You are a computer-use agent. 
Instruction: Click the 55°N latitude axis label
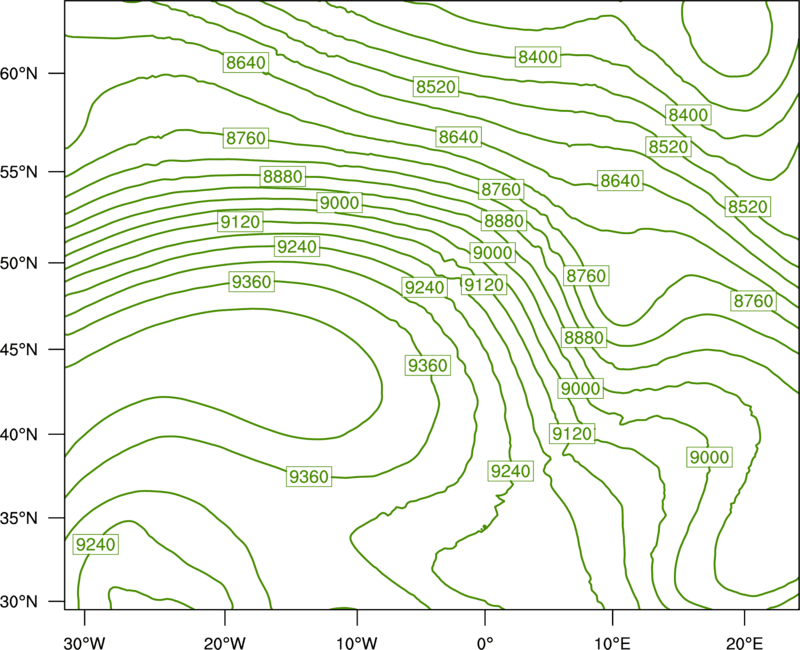pyautogui.click(x=19, y=172)
